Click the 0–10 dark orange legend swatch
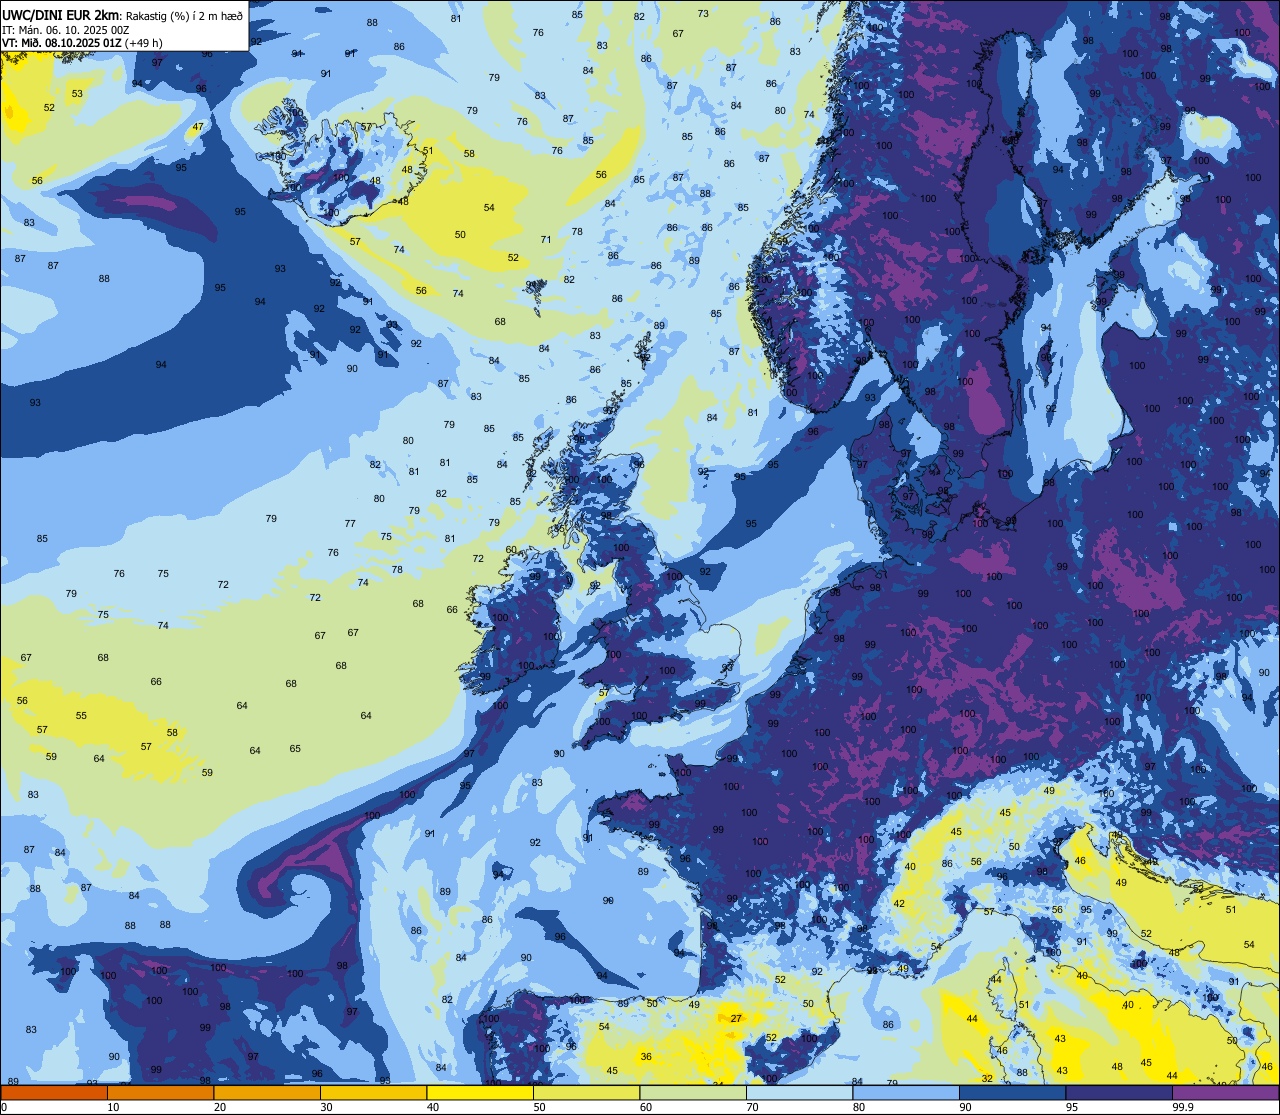The image size is (1280, 1115). click(53, 1093)
